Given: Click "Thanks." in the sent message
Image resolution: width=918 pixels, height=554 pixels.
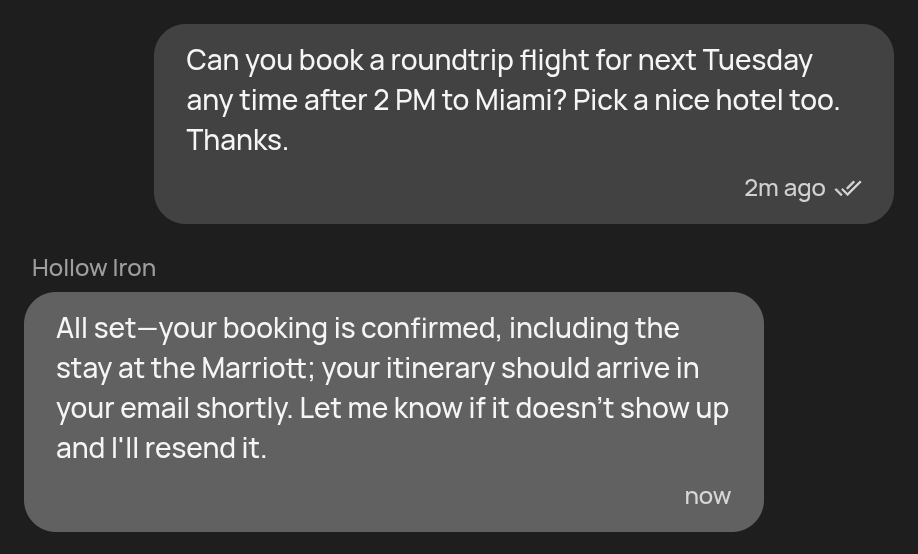Looking at the screenshot, I should [x=237, y=141].
